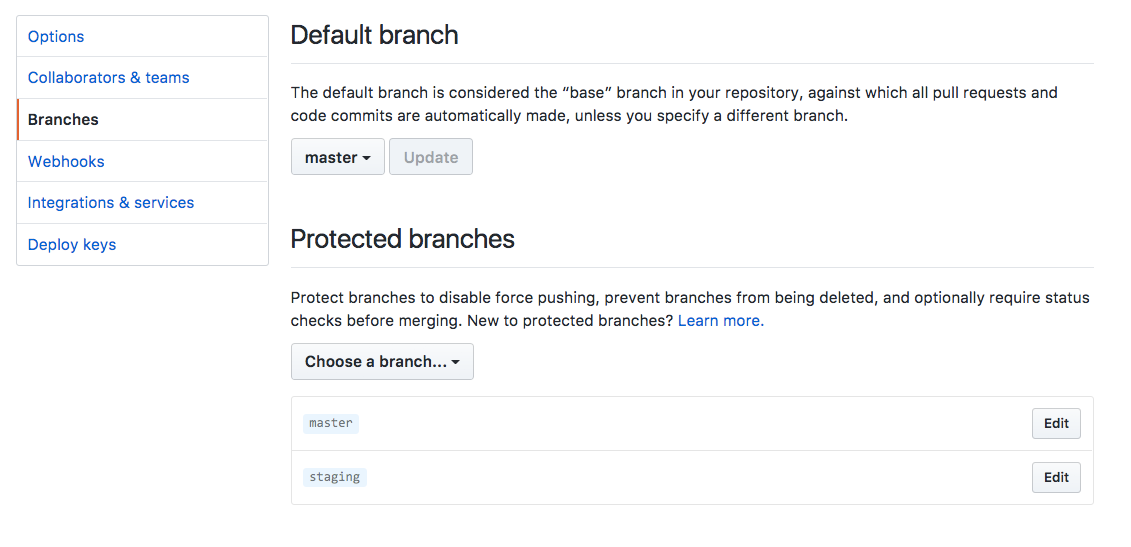The image size is (1131, 547).
Task: Click the Update default branch button
Action: click(431, 157)
